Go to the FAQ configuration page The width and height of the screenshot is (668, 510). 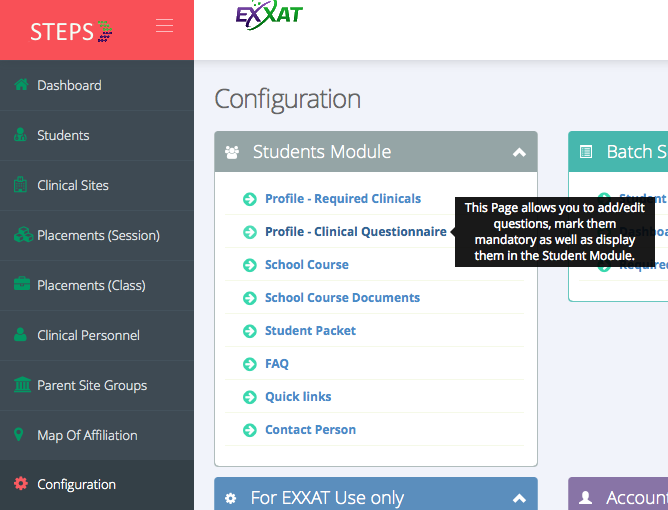pyautogui.click(x=277, y=364)
